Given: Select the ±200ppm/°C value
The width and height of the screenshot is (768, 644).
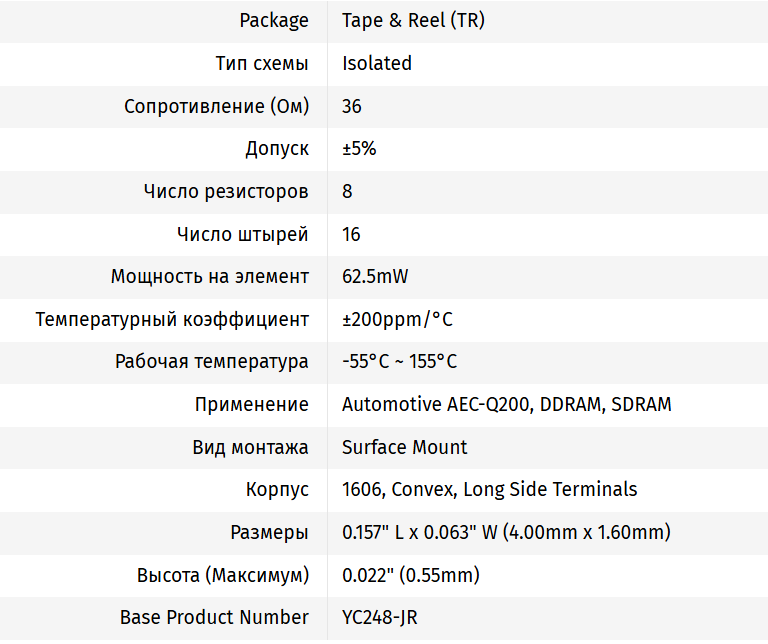Looking at the screenshot, I should [397, 320].
